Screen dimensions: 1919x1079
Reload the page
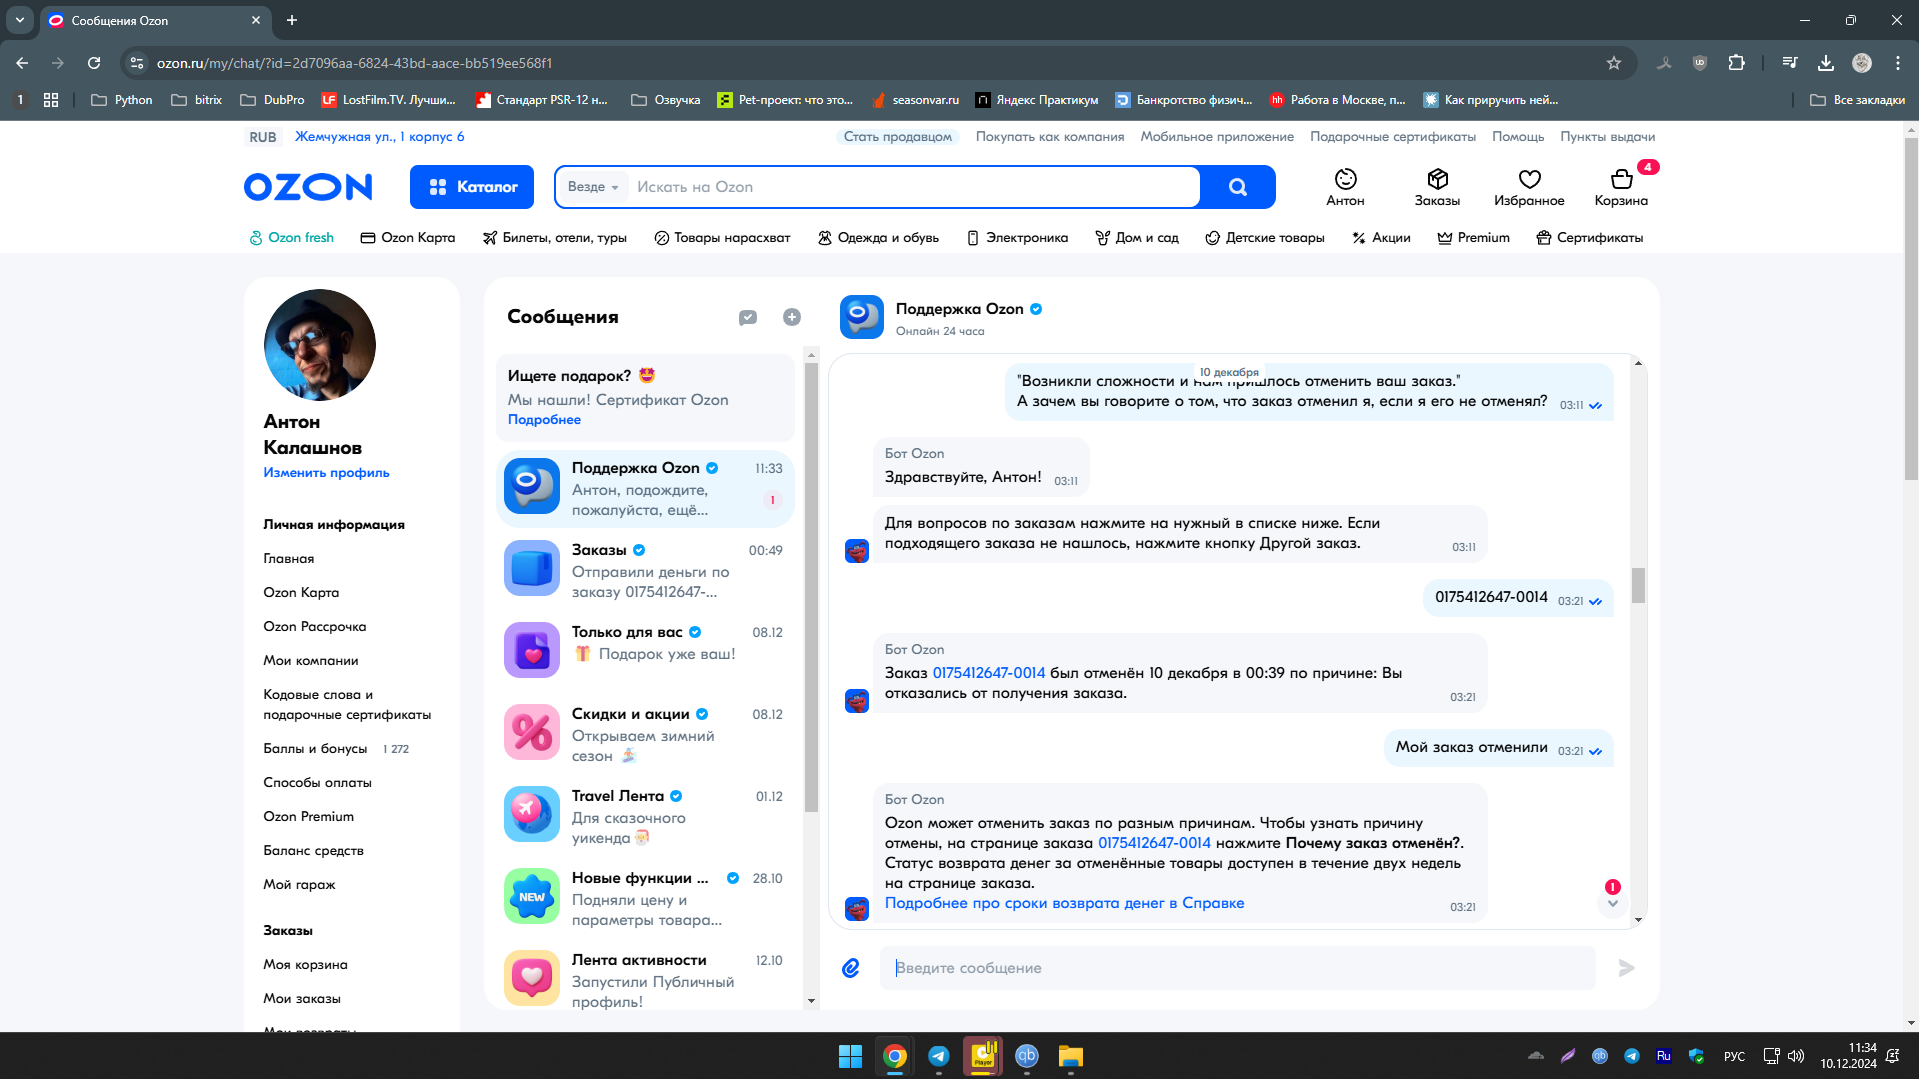pos(94,63)
